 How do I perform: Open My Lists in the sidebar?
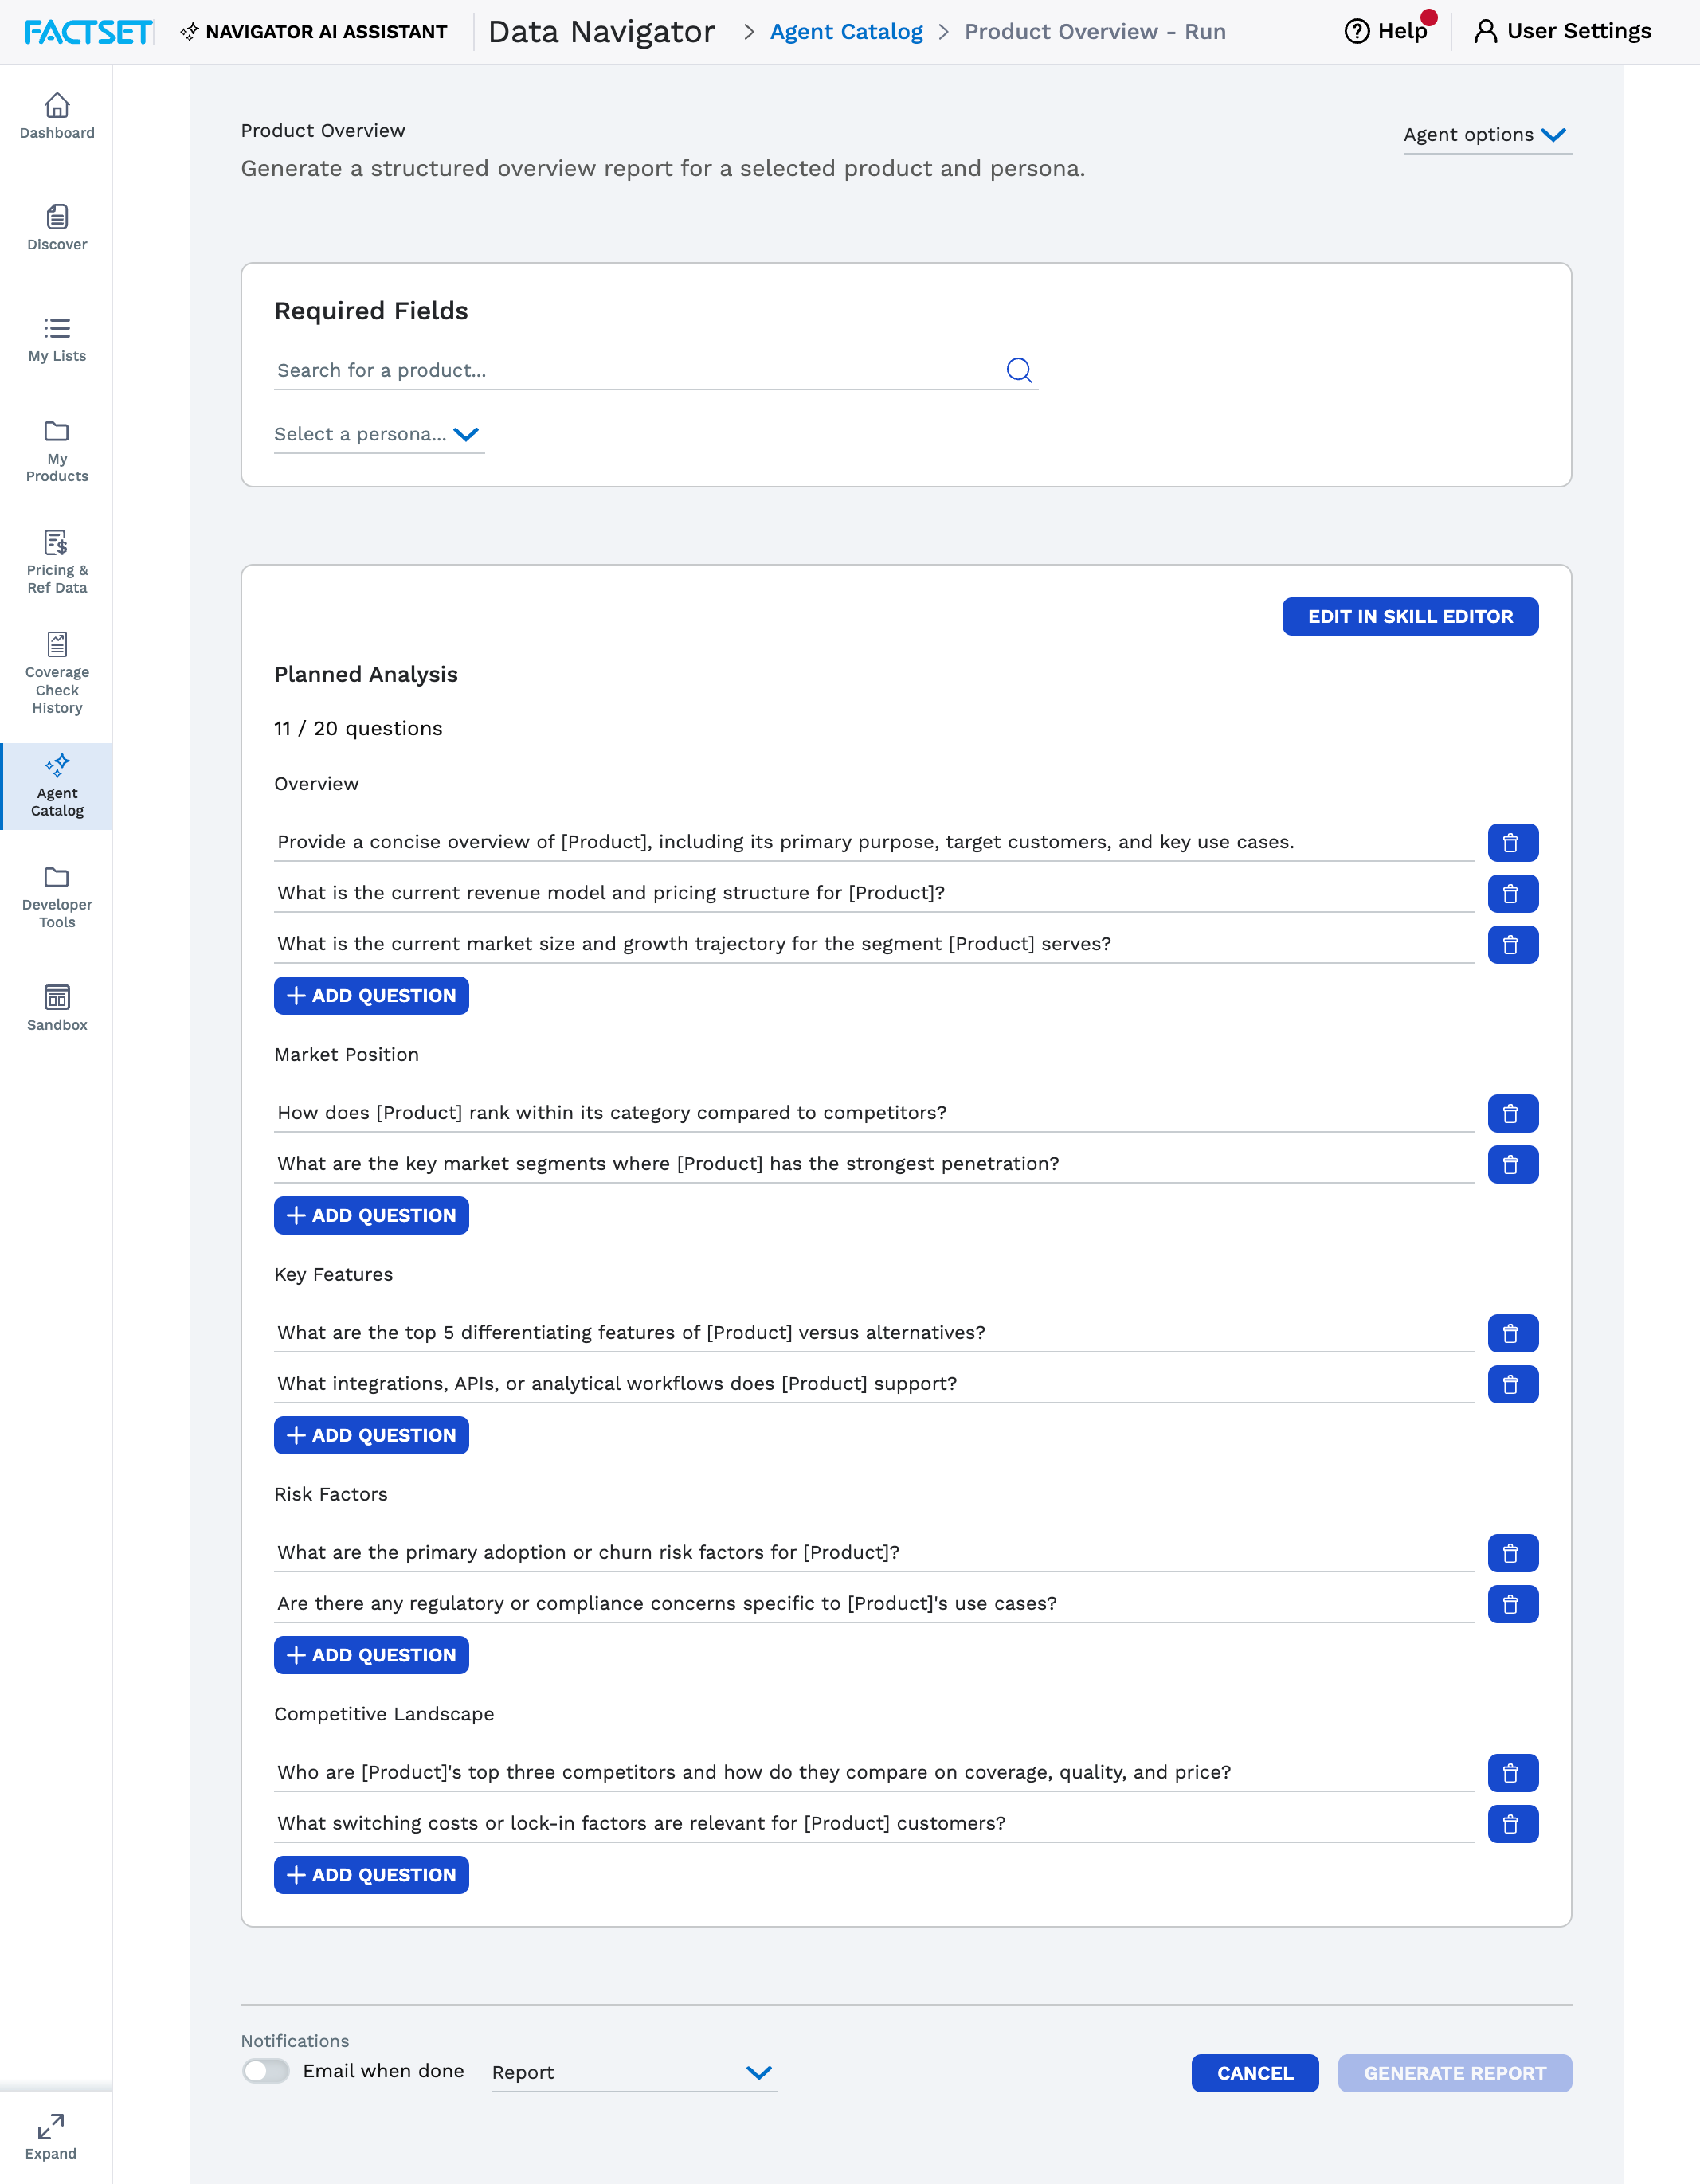pyautogui.click(x=57, y=339)
